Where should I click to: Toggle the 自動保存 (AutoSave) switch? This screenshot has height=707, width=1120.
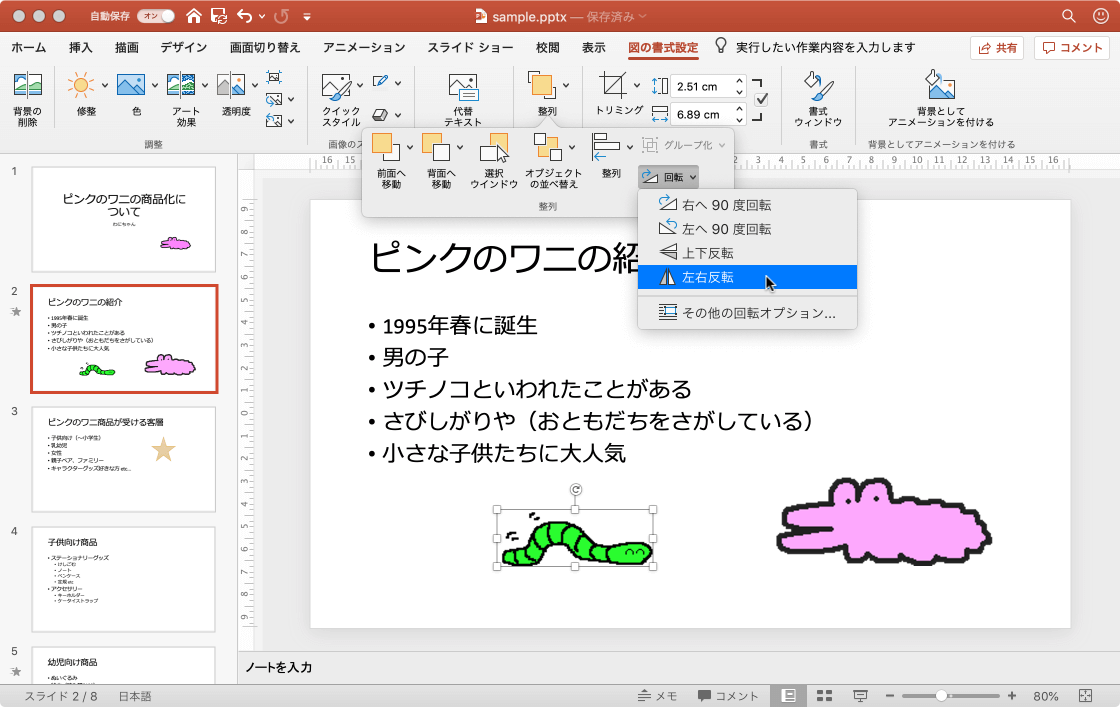point(157,16)
